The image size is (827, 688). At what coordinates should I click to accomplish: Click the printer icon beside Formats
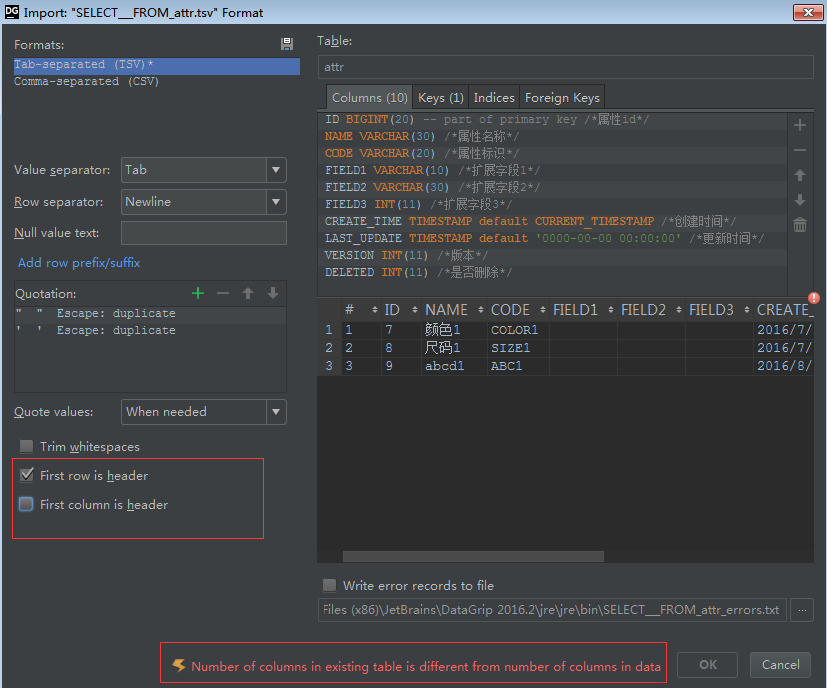coord(286,43)
